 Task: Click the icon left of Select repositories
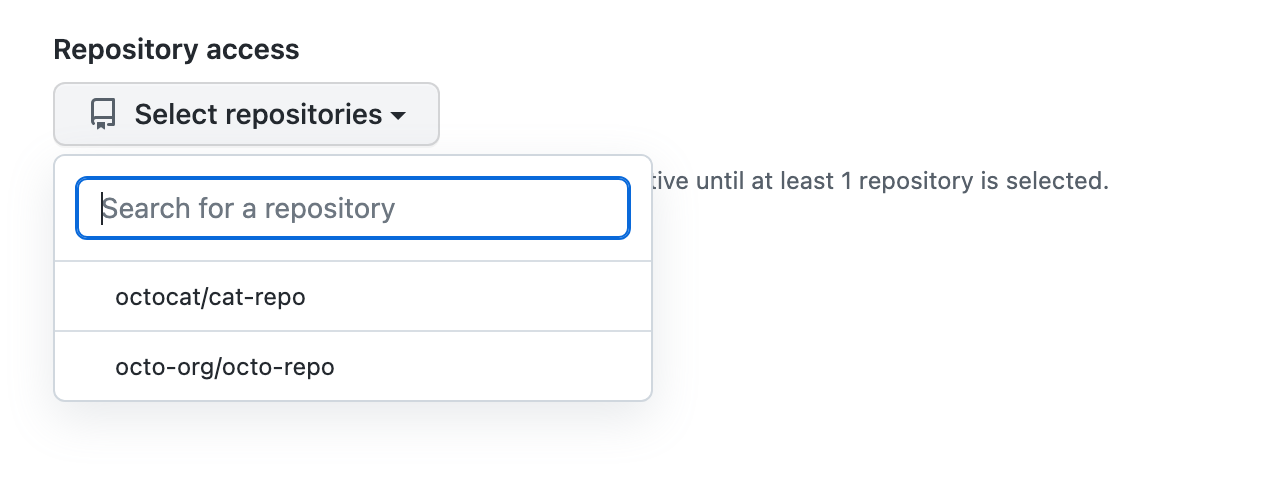(x=103, y=114)
